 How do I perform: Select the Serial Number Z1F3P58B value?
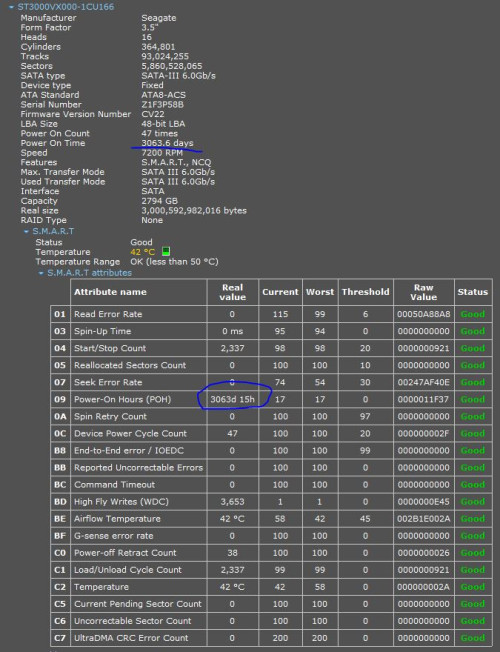pos(162,105)
